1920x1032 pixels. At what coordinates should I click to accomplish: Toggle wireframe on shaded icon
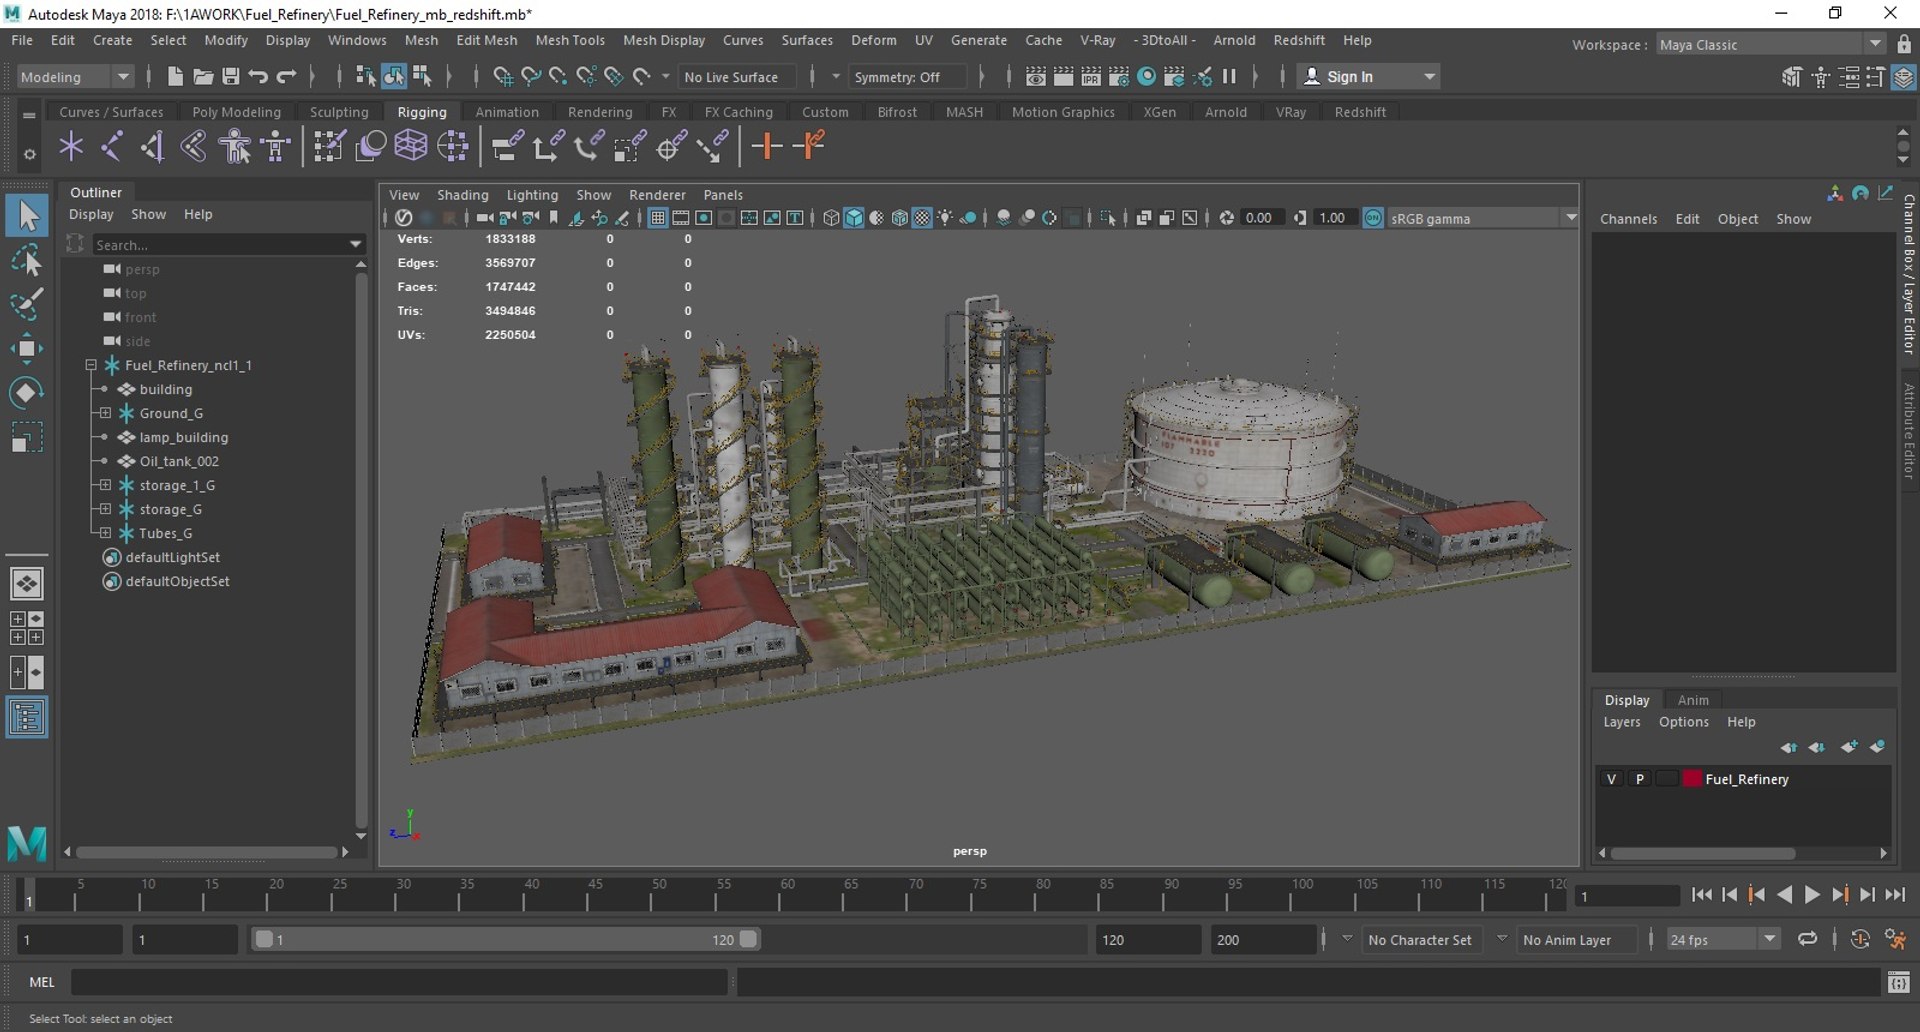899,218
